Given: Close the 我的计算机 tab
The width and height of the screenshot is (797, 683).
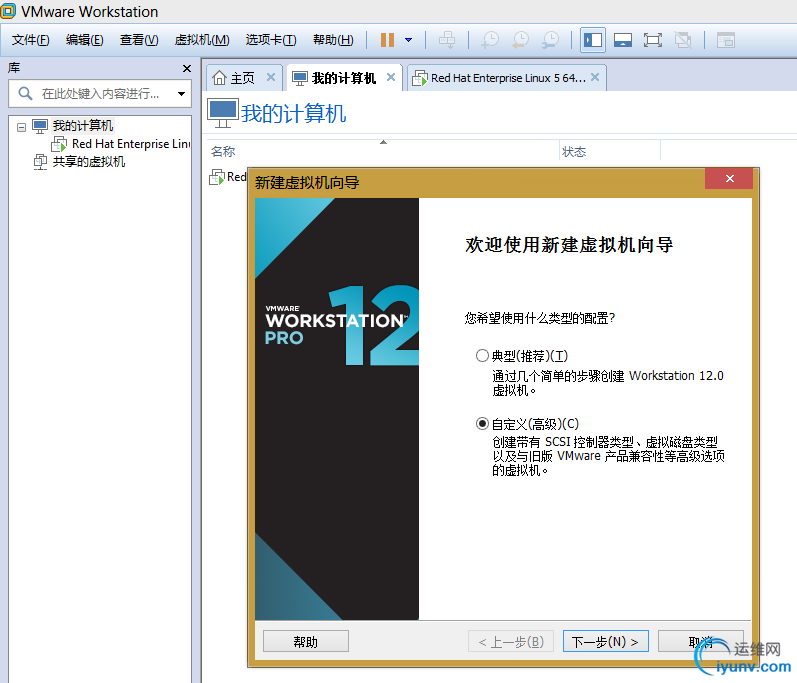Looking at the screenshot, I should point(391,77).
